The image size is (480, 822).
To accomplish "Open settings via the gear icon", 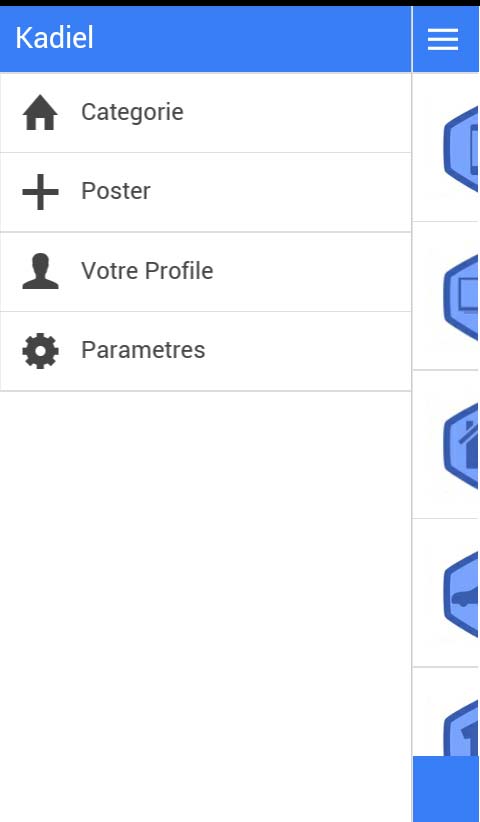I will (40, 351).
